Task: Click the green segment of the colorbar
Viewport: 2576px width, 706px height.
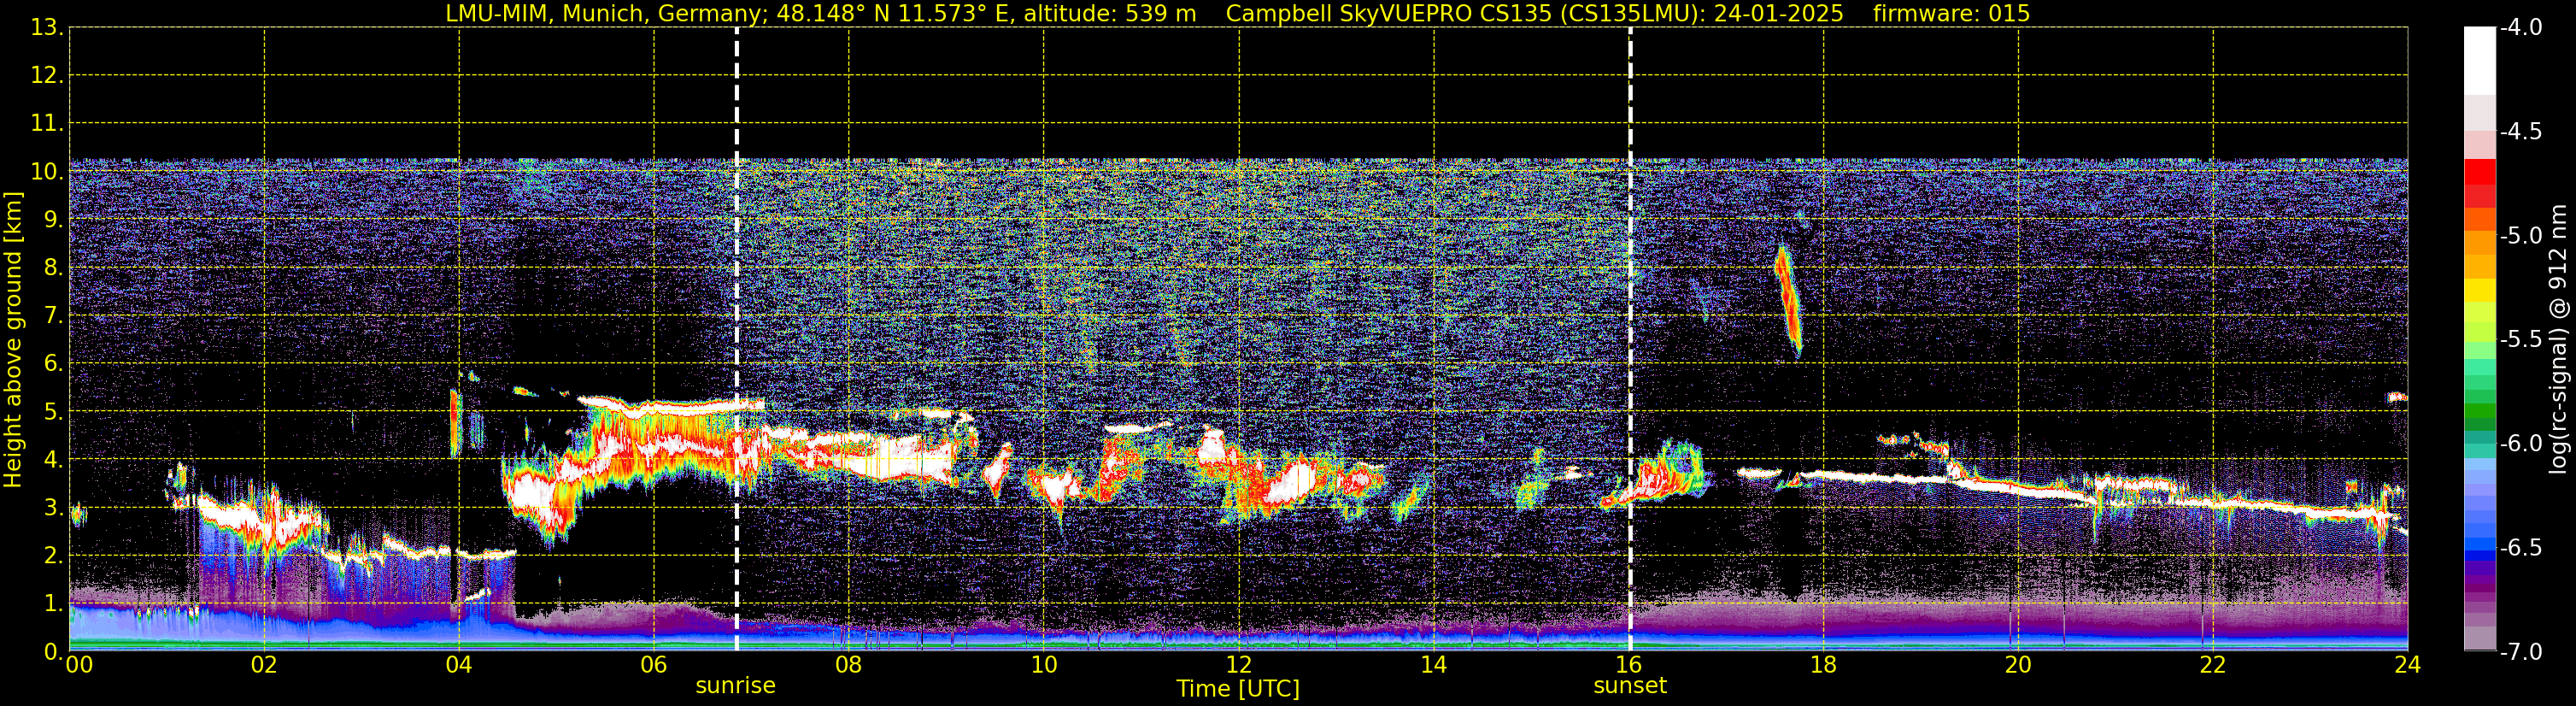Action: click(x=2479, y=410)
